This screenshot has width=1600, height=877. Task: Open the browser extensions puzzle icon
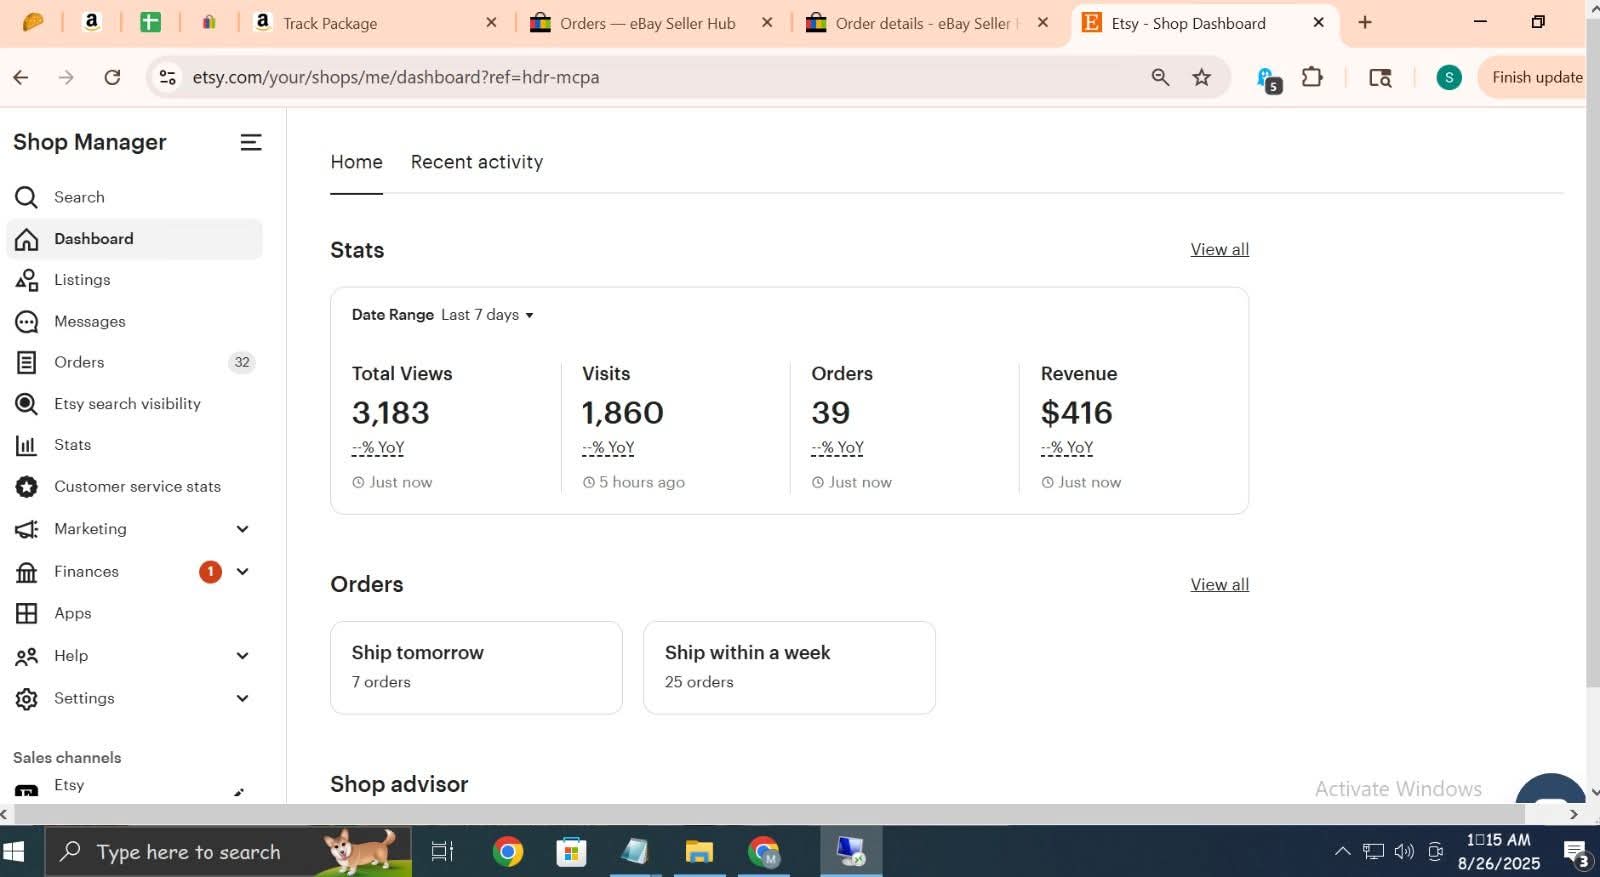(1312, 77)
